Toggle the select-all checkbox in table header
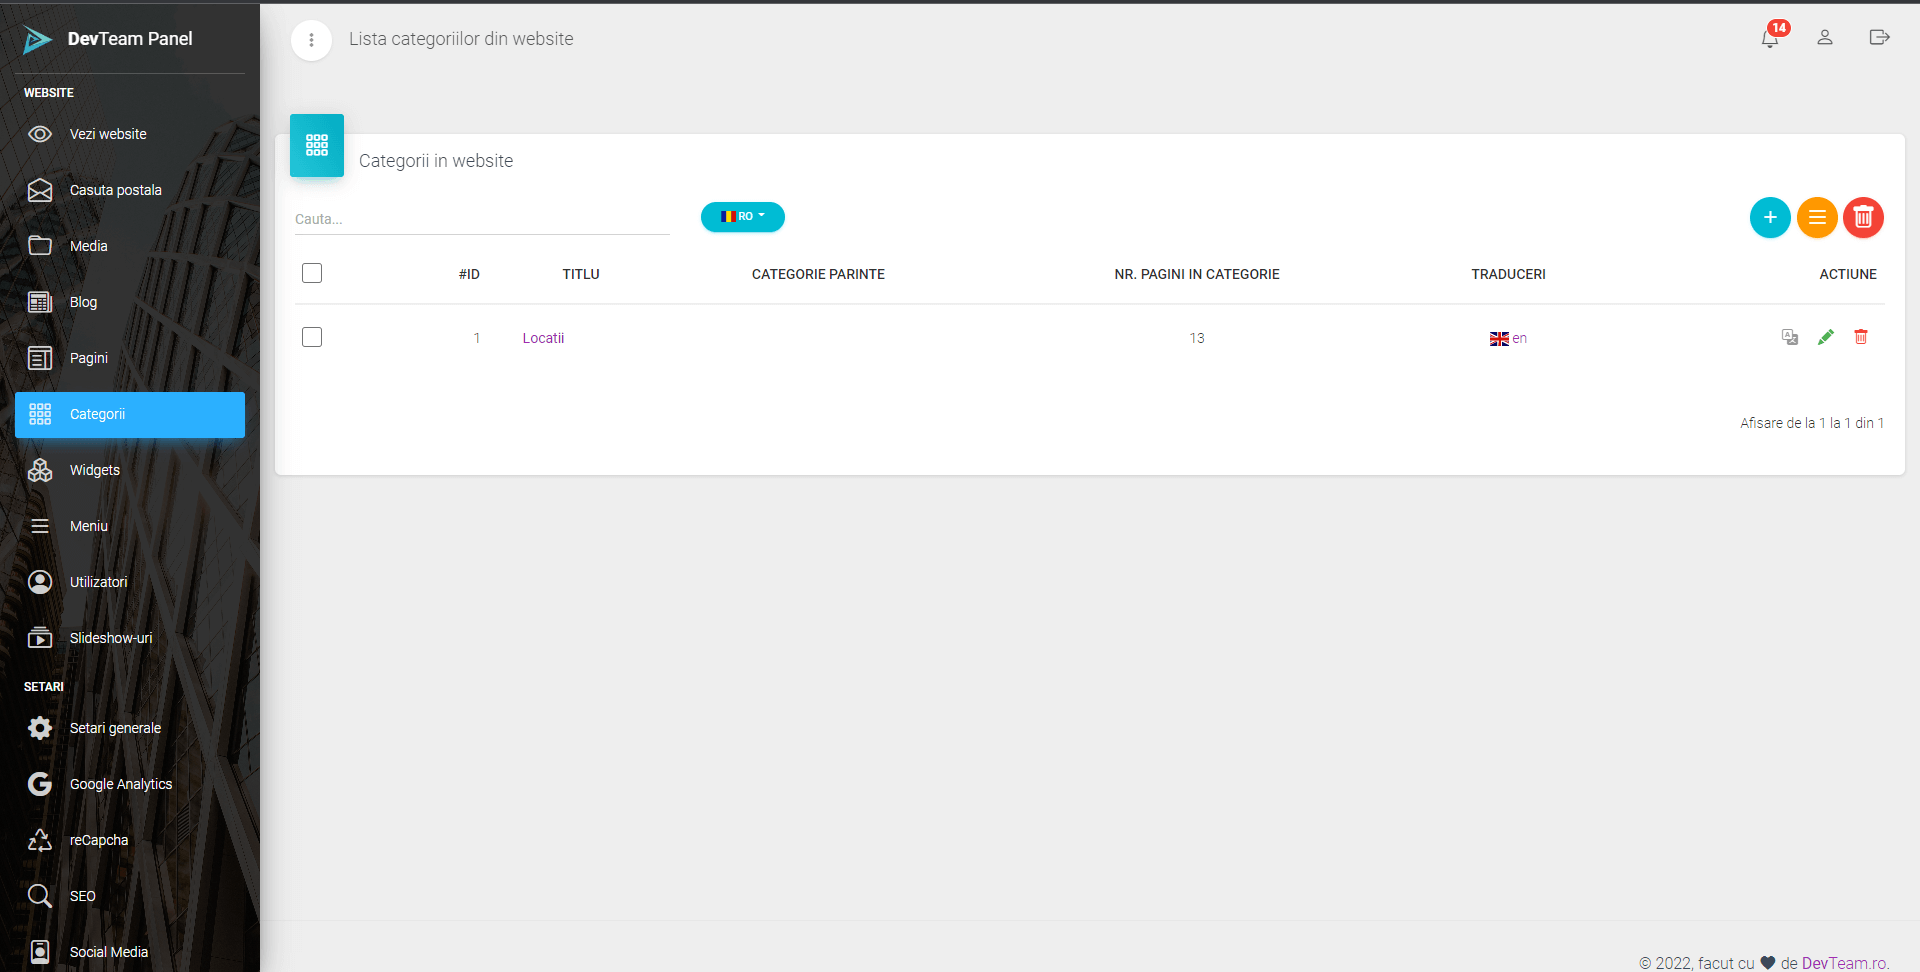Viewport: 1920px width, 972px height. pyautogui.click(x=312, y=273)
